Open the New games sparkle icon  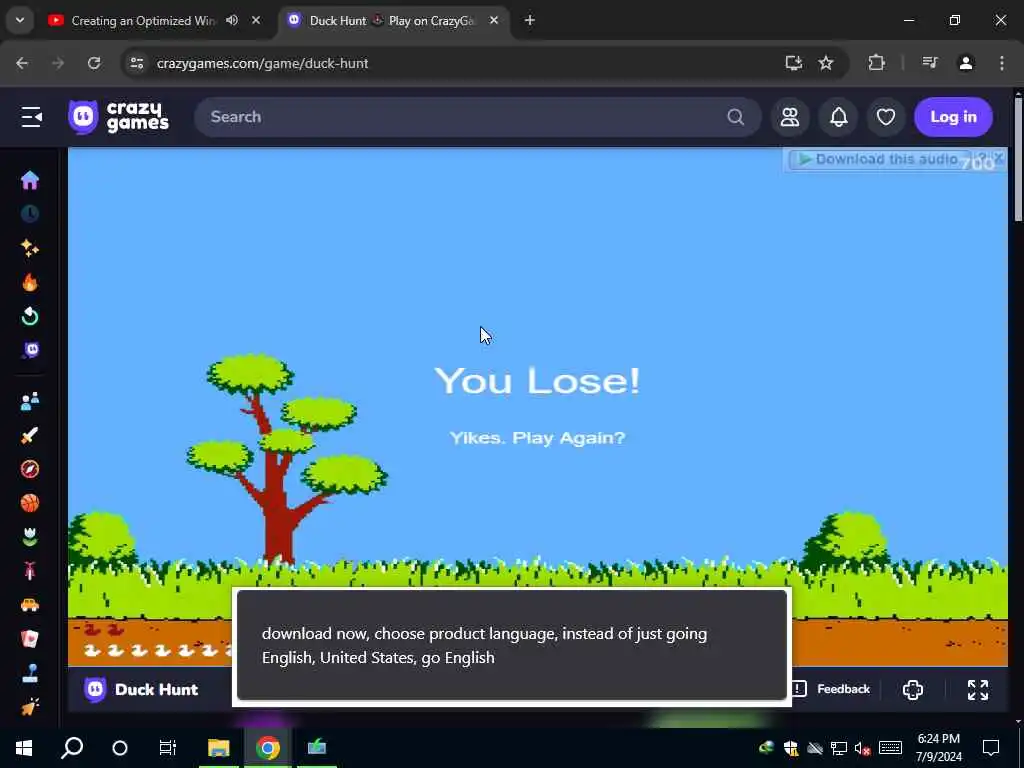coord(29,248)
